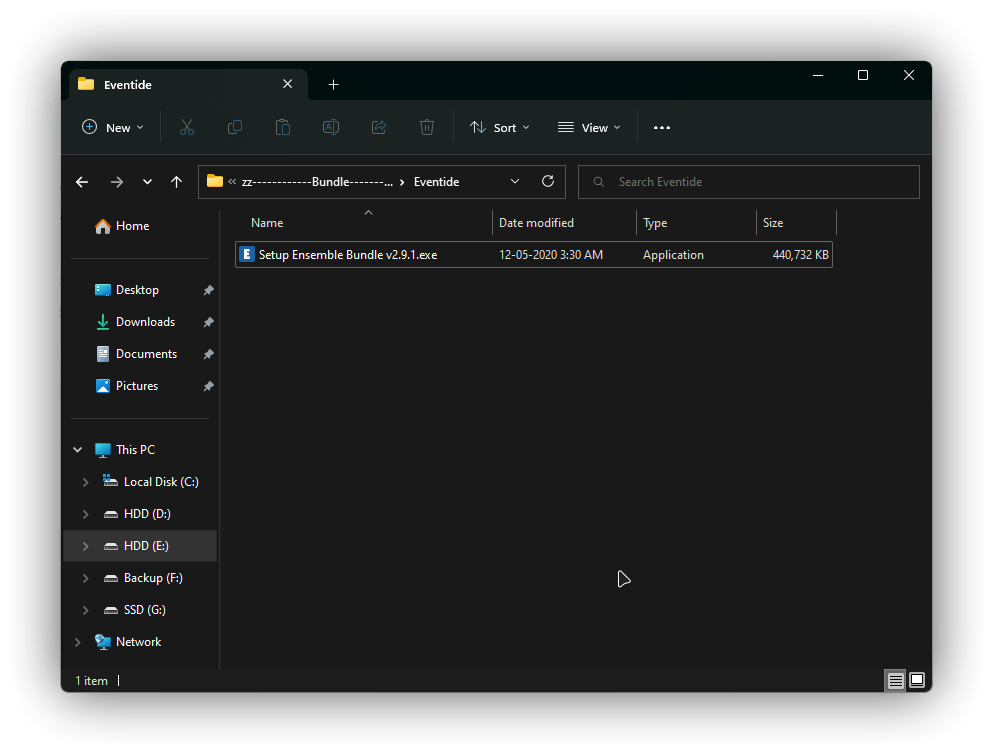Expand HDD (D:) tree node

[85, 514]
